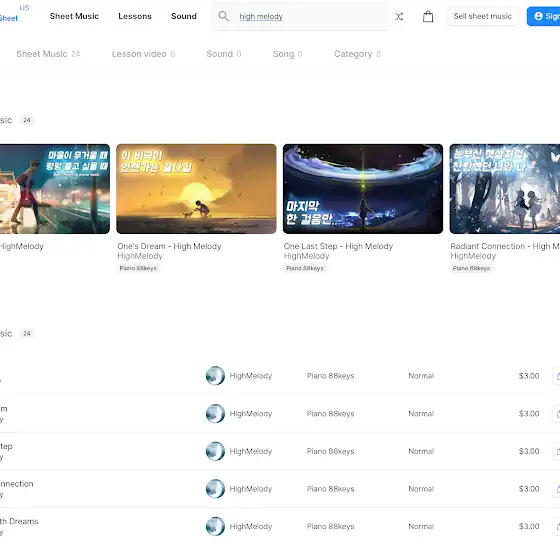Click HighMelody under One Last Step card
The height and width of the screenshot is (560, 560).
tap(306, 256)
